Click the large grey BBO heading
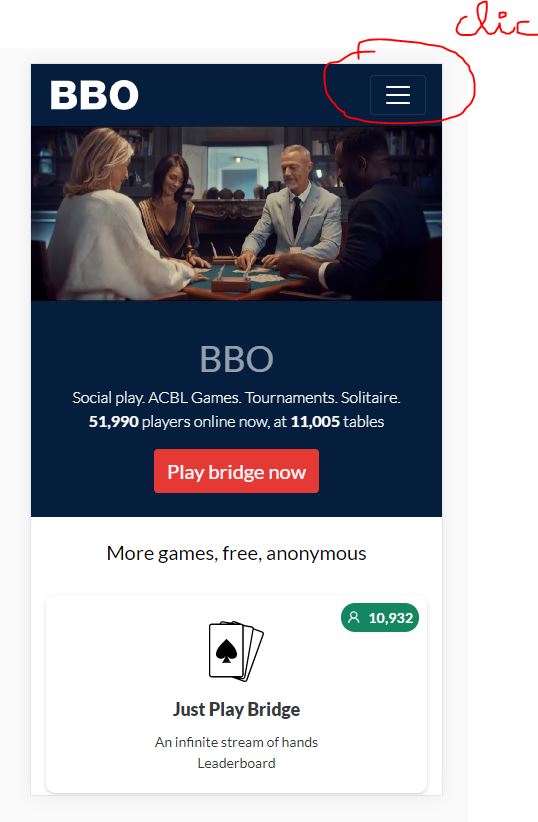Viewport: 538px width, 822px height. click(236, 359)
